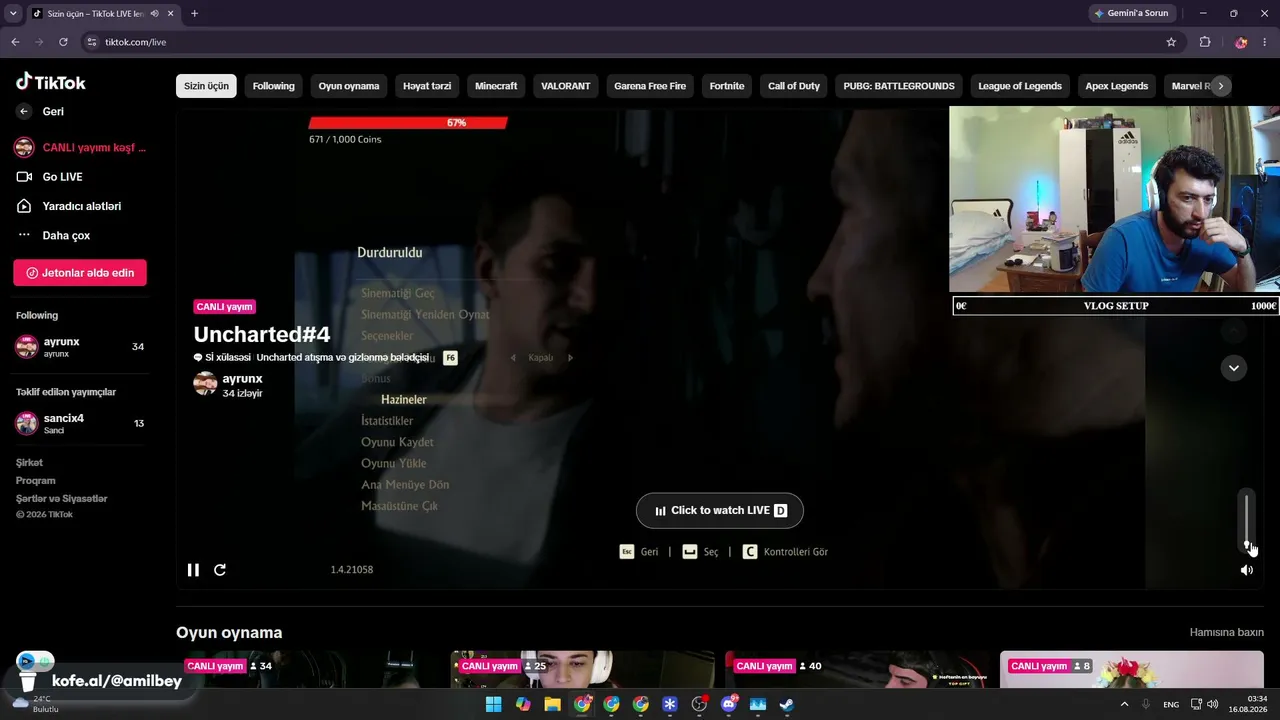Open the Proqram footer link
1280x720 pixels.
point(36,481)
